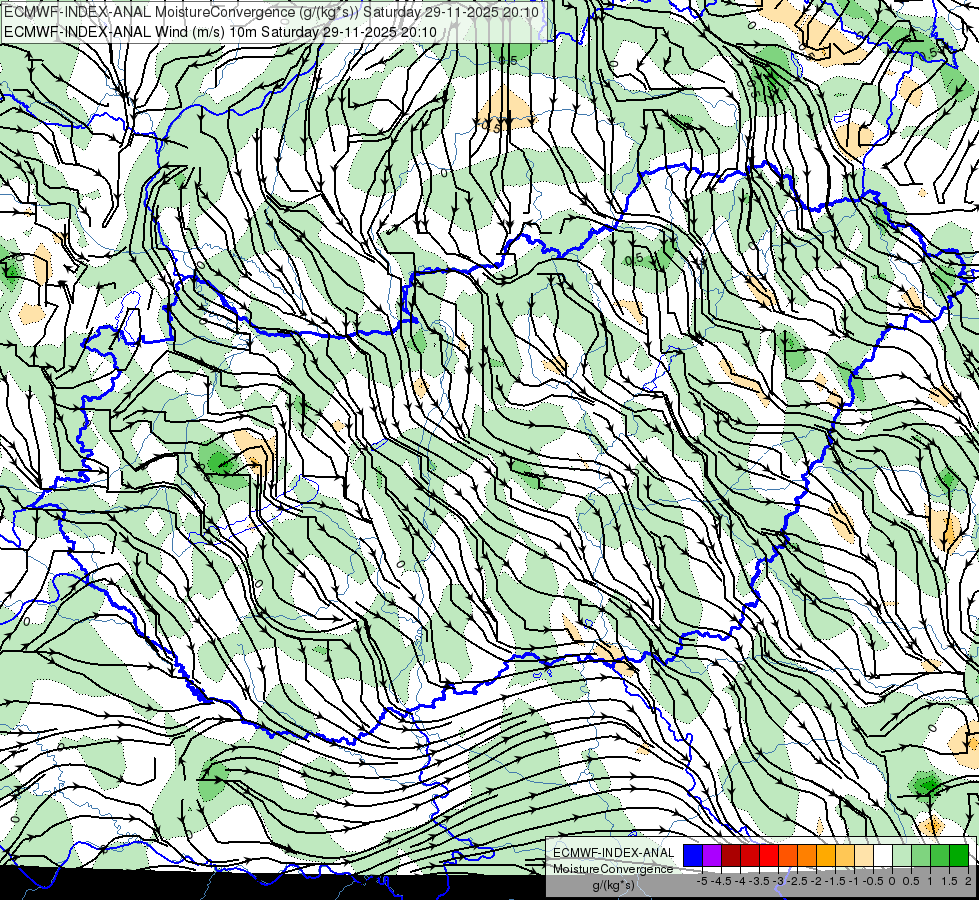Click the green swatch between 0.5 and 1
Image resolution: width=979 pixels, height=900 pixels.
coord(922,855)
